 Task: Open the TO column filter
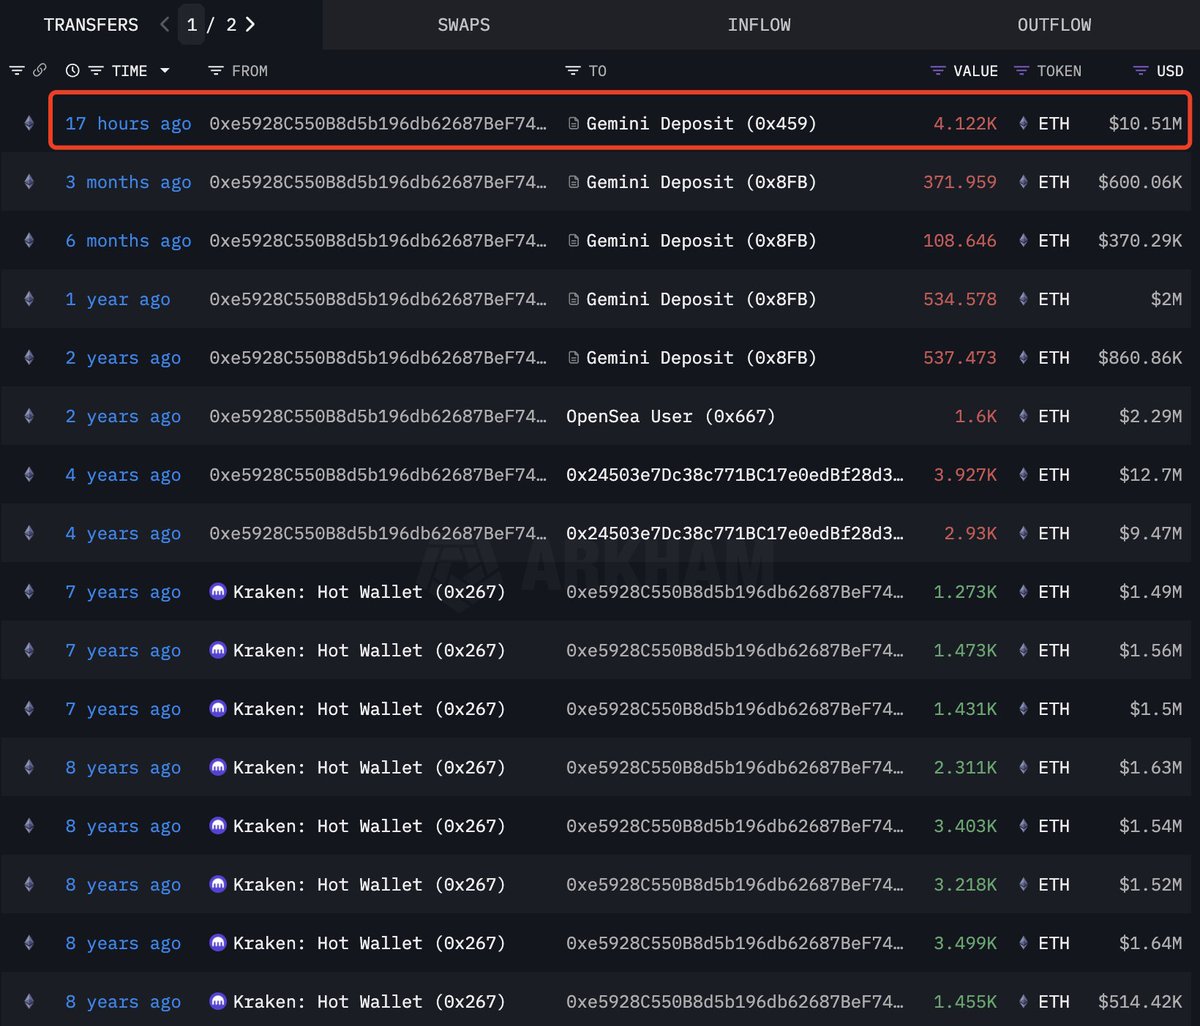(x=573, y=71)
